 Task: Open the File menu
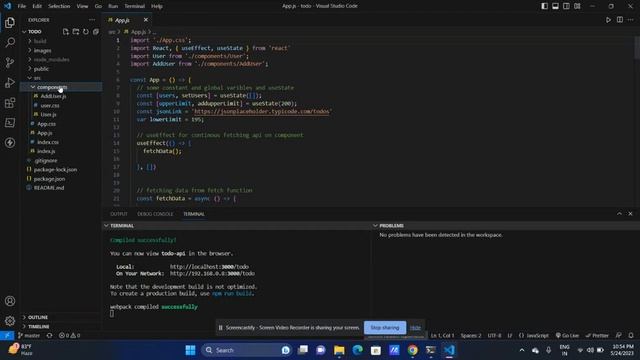click(x=22, y=6)
